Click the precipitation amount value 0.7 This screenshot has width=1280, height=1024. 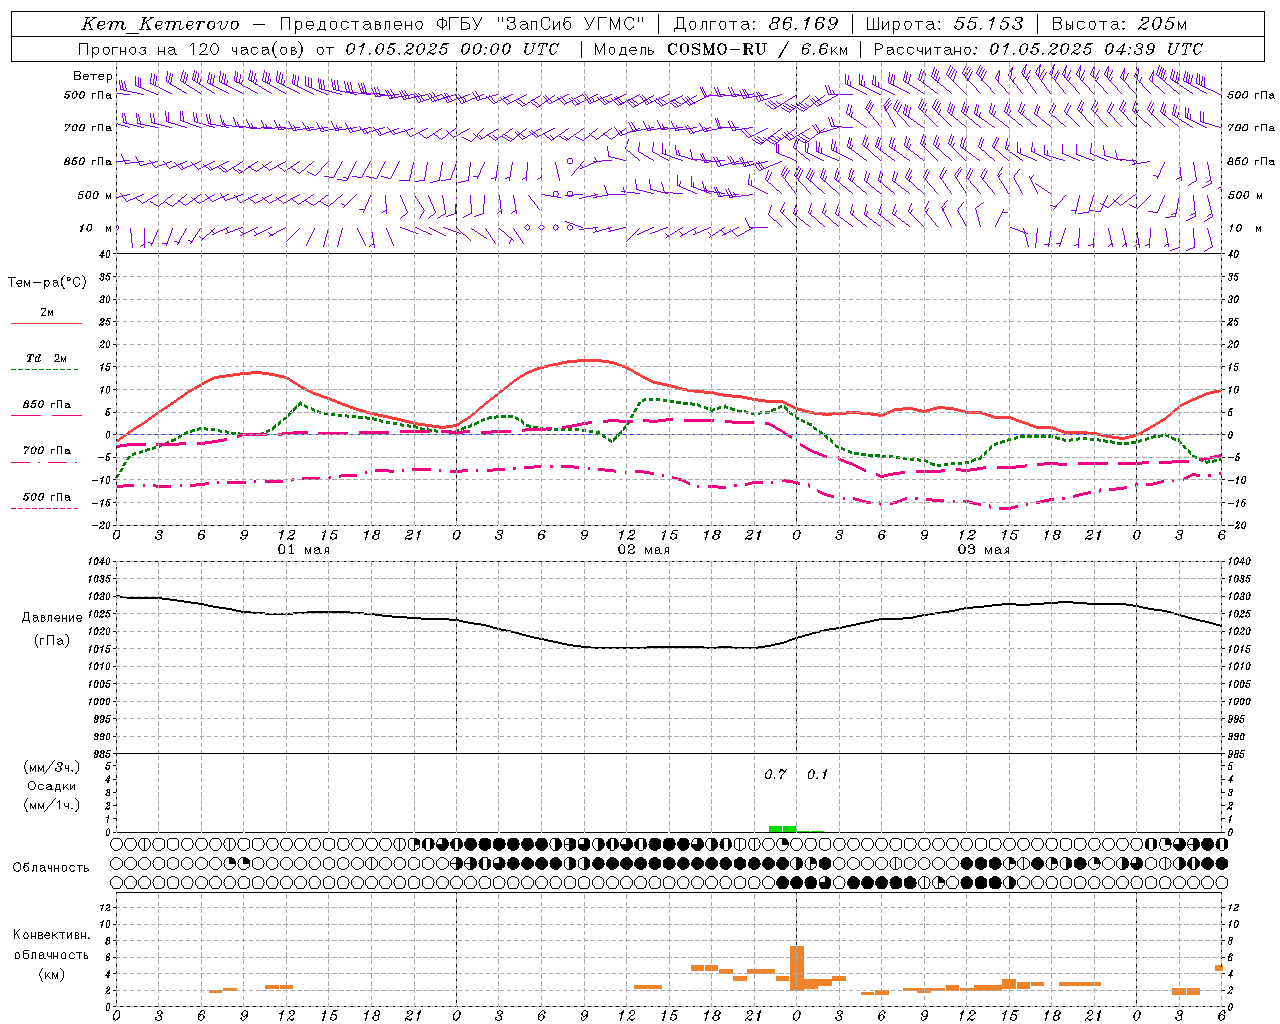[775, 775]
